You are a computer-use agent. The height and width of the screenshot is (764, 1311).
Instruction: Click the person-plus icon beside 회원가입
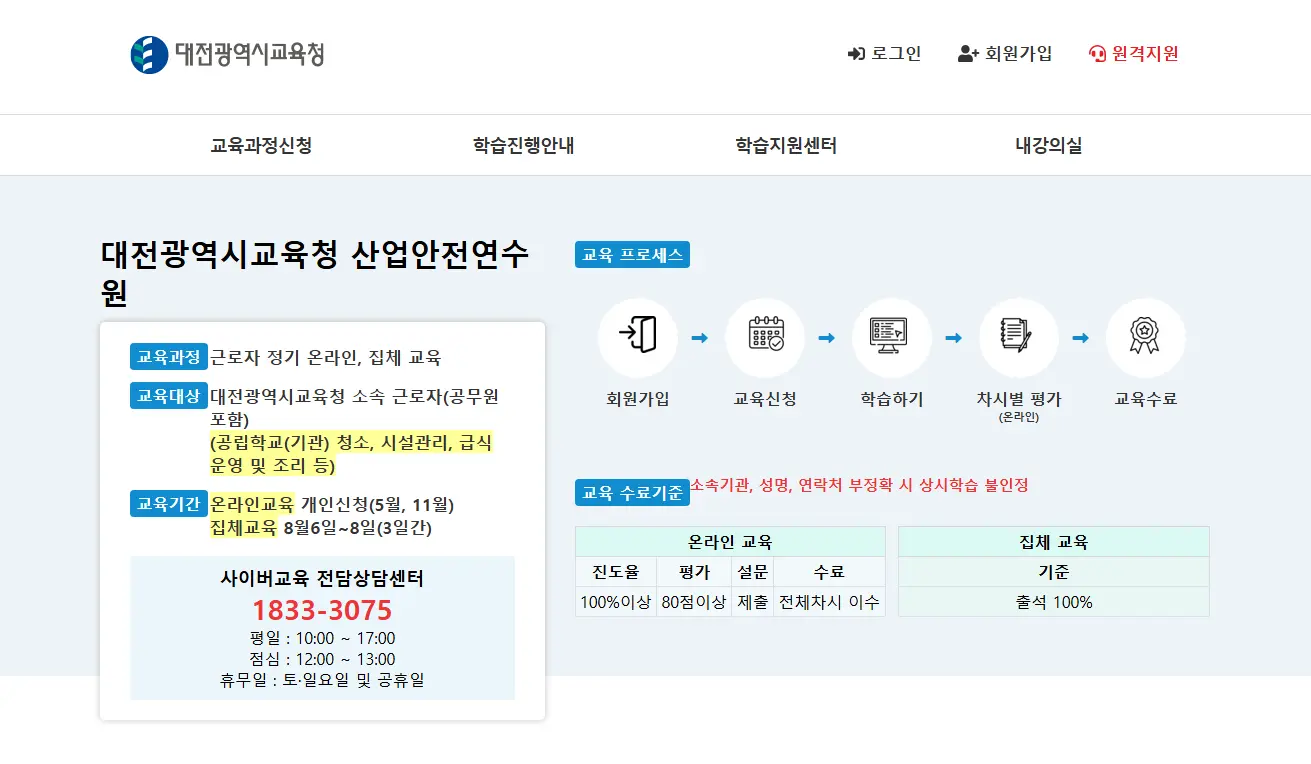966,54
